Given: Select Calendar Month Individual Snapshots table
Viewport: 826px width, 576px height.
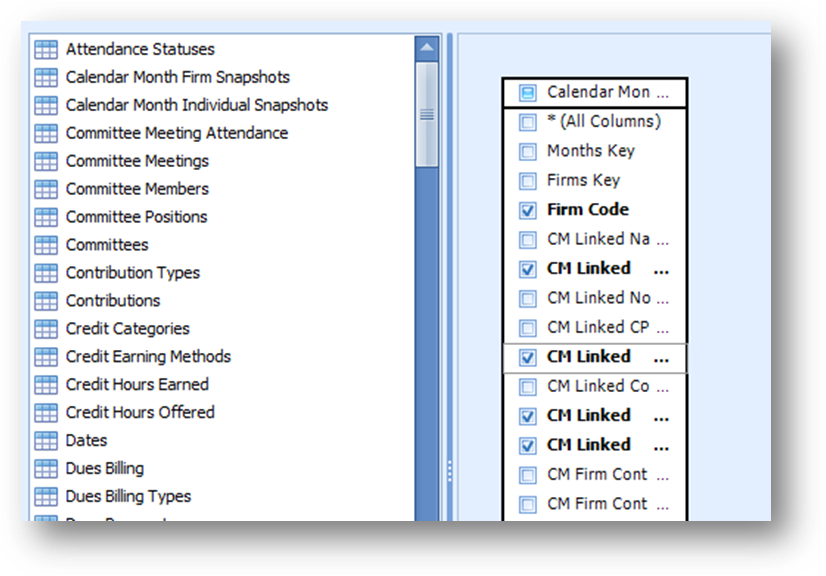Looking at the screenshot, I should tap(196, 105).
